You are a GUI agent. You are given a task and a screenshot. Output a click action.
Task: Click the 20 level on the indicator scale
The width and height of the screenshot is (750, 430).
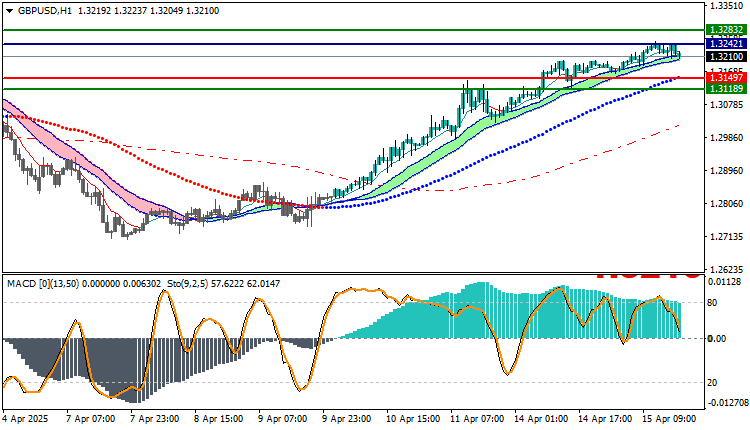click(x=712, y=383)
